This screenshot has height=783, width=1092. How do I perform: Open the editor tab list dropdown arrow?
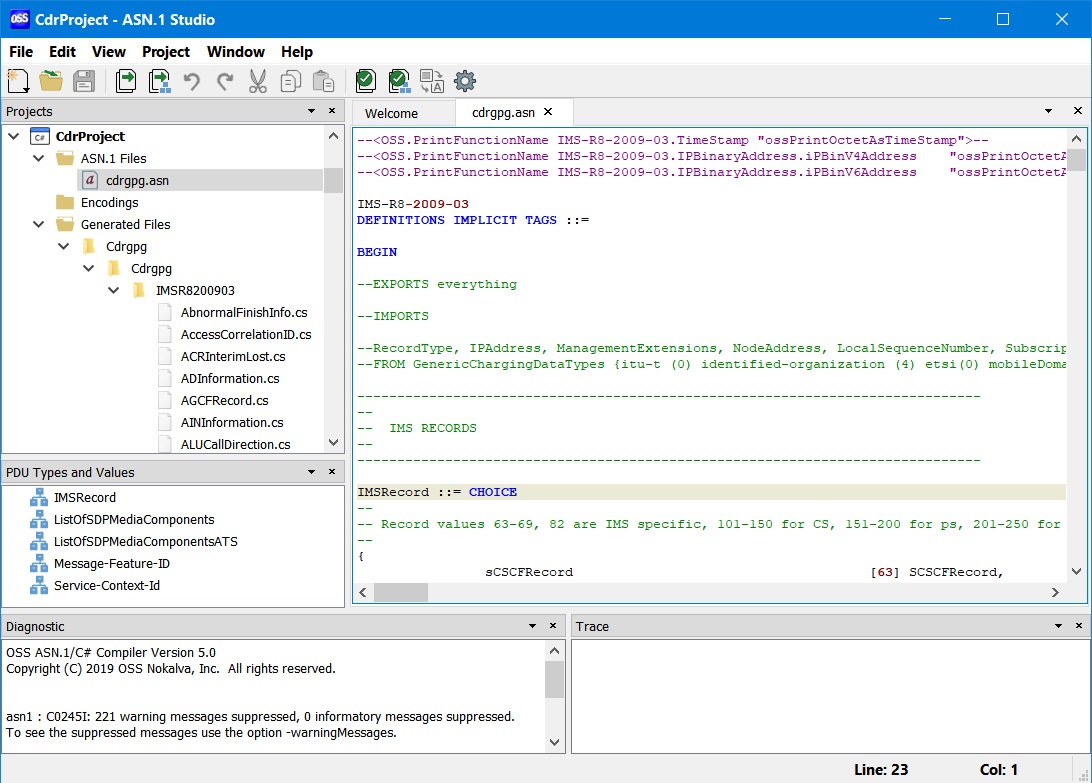point(1048,111)
